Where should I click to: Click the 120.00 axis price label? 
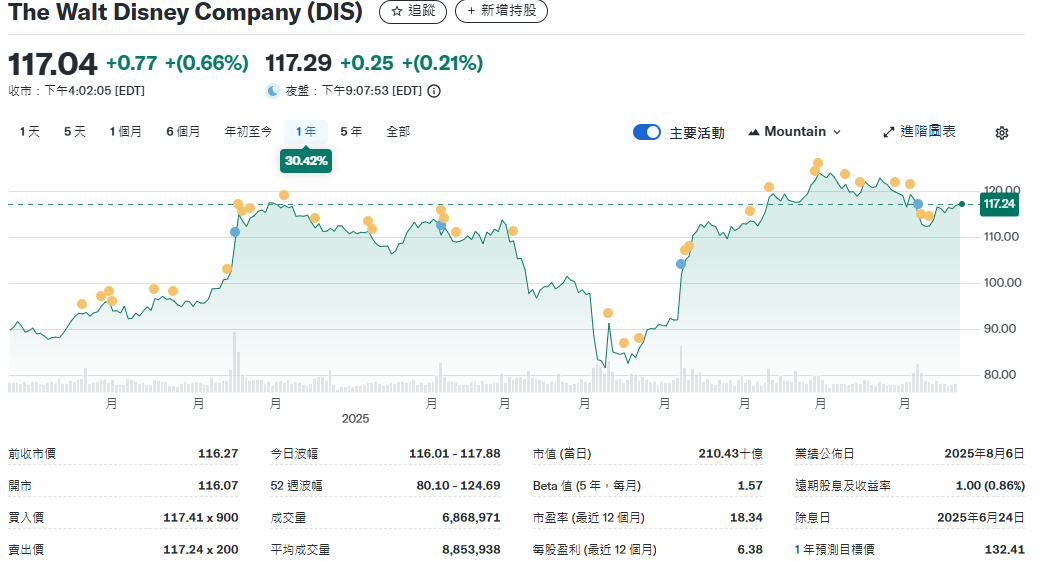[x=1002, y=189]
